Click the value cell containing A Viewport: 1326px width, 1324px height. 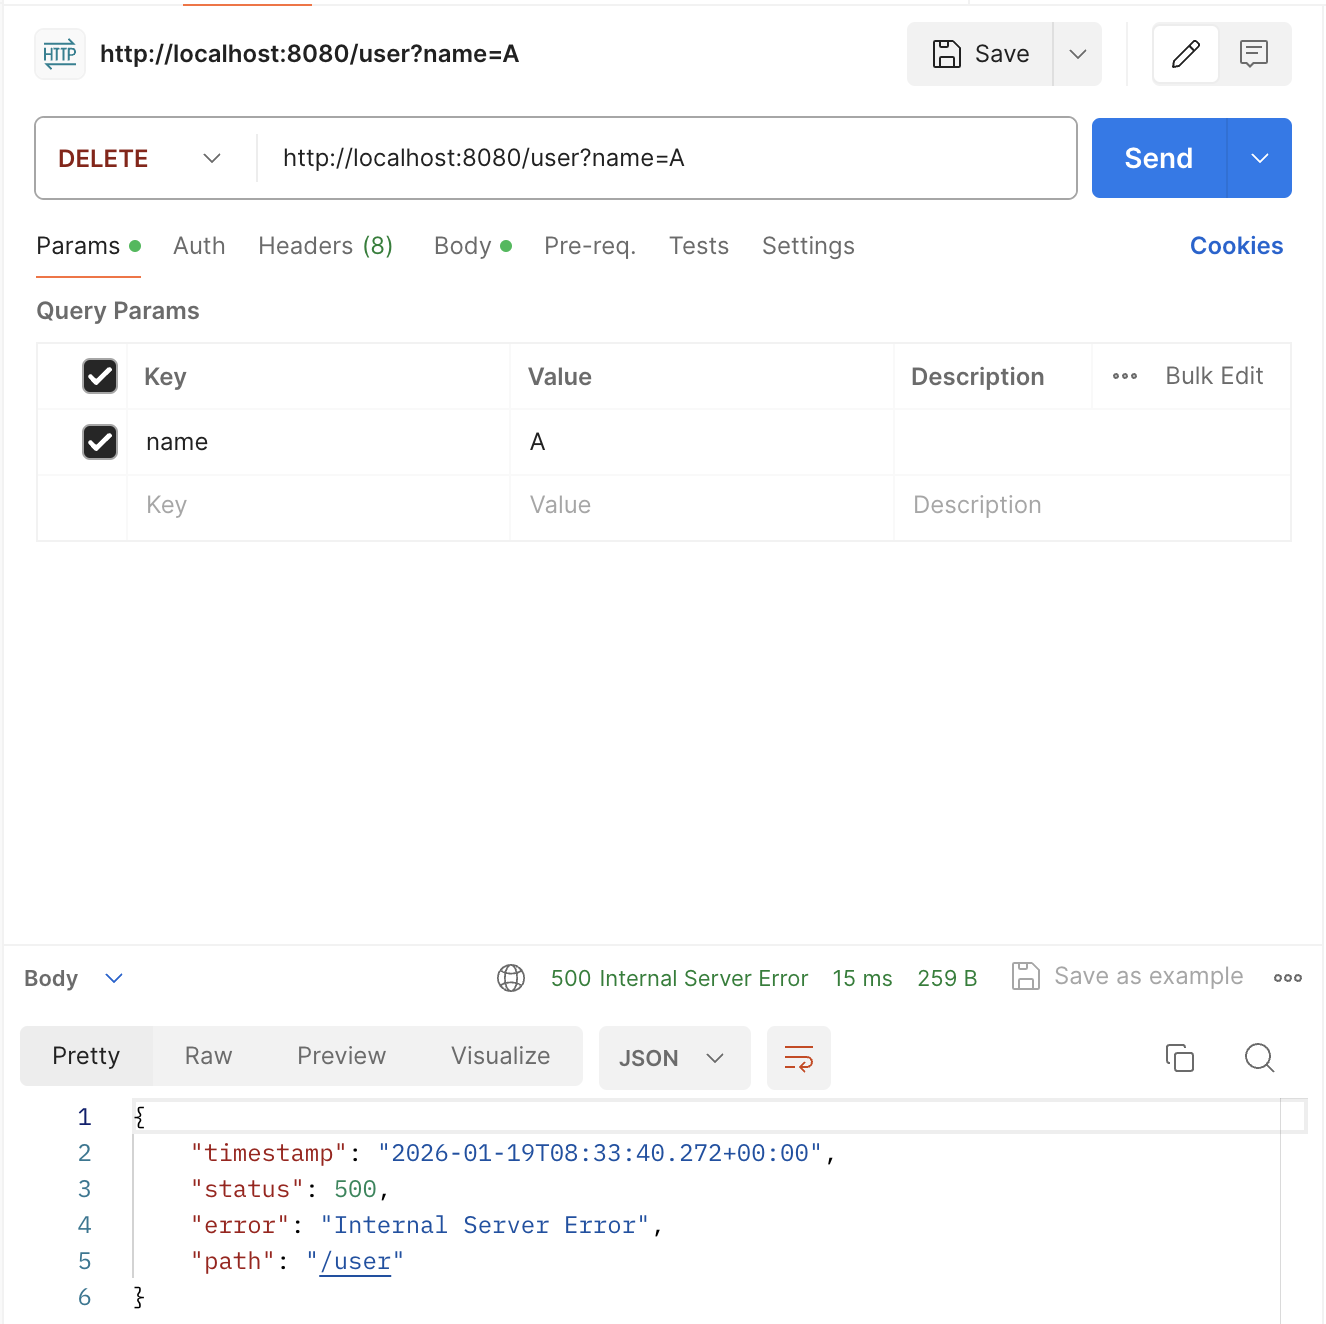tap(702, 442)
